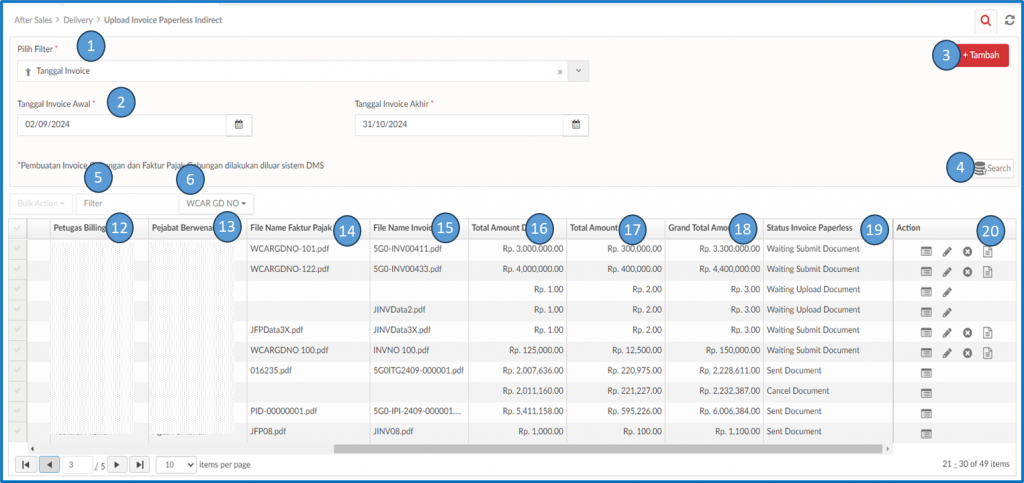Open detail view icon for JFP08.pdf row
Image resolution: width=1024 pixels, height=483 pixels.
[926, 434]
